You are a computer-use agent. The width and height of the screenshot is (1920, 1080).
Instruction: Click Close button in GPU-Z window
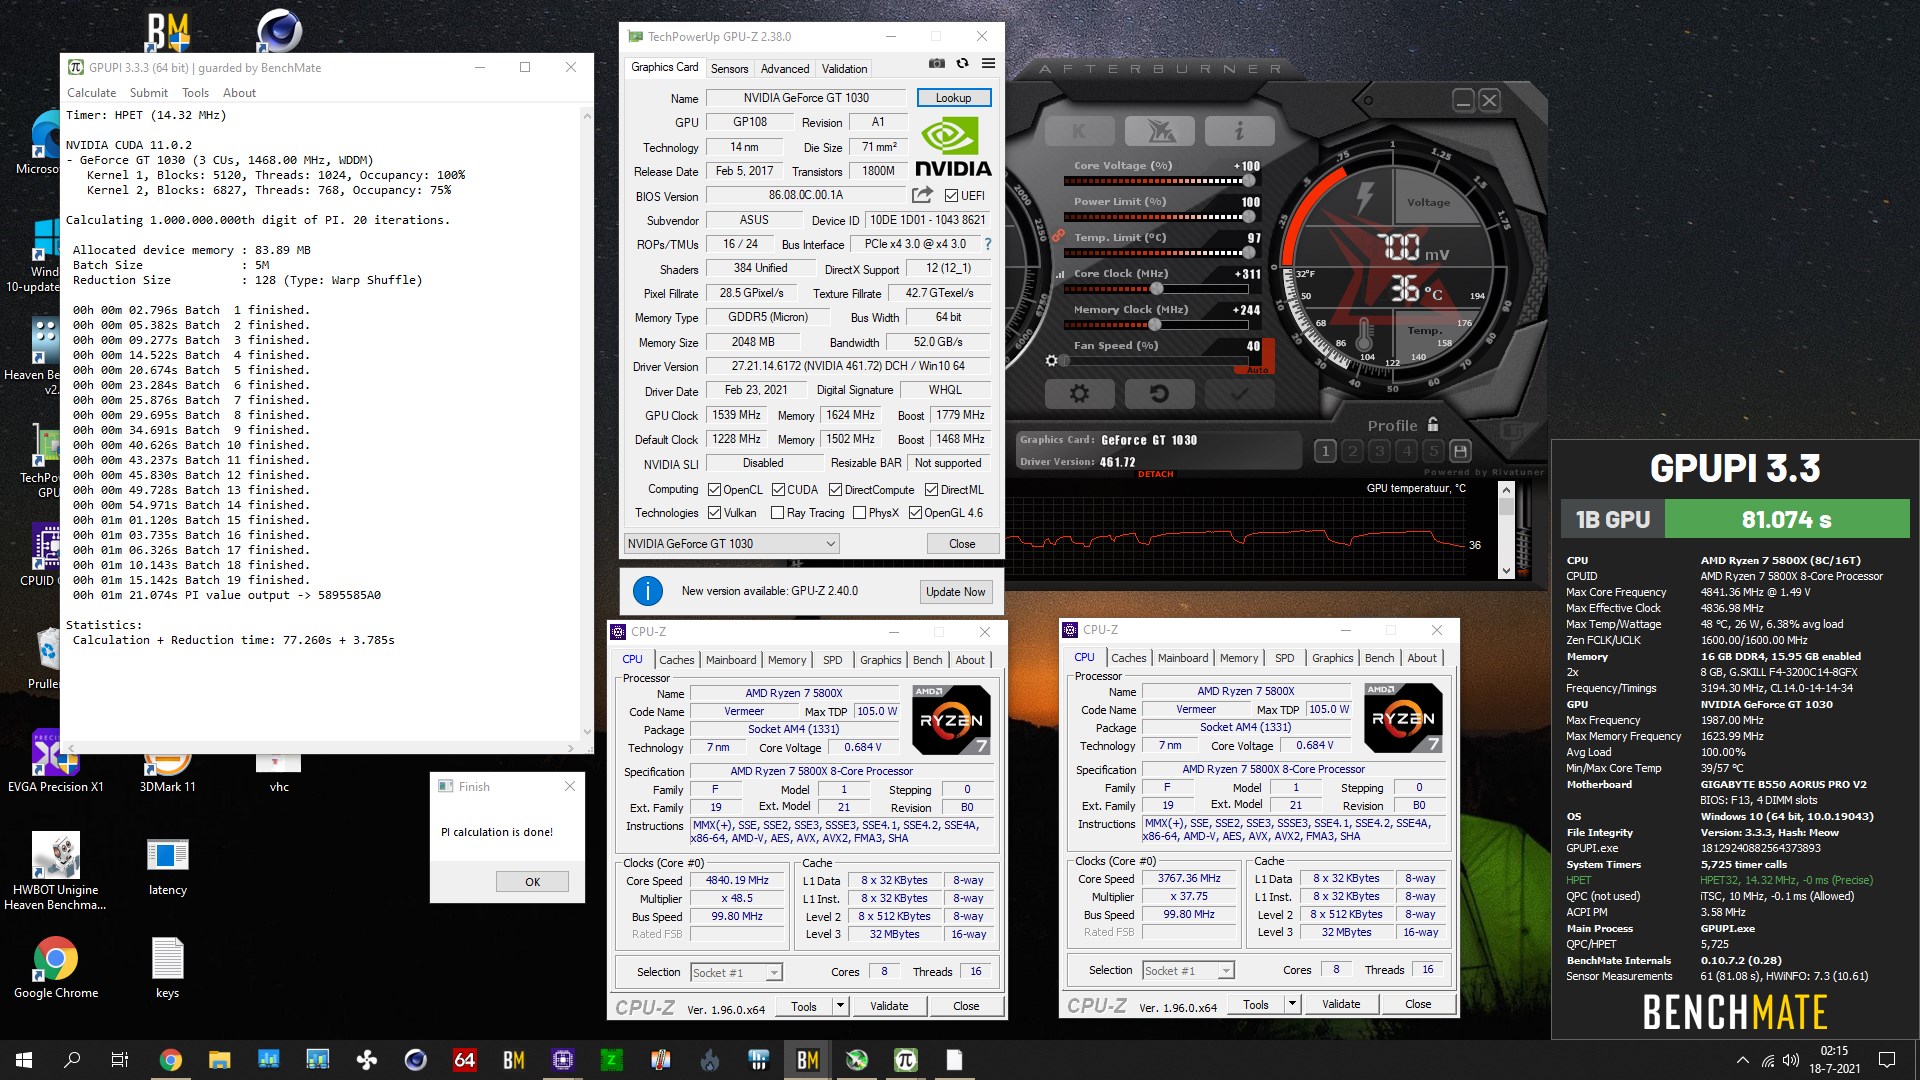click(962, 544)
